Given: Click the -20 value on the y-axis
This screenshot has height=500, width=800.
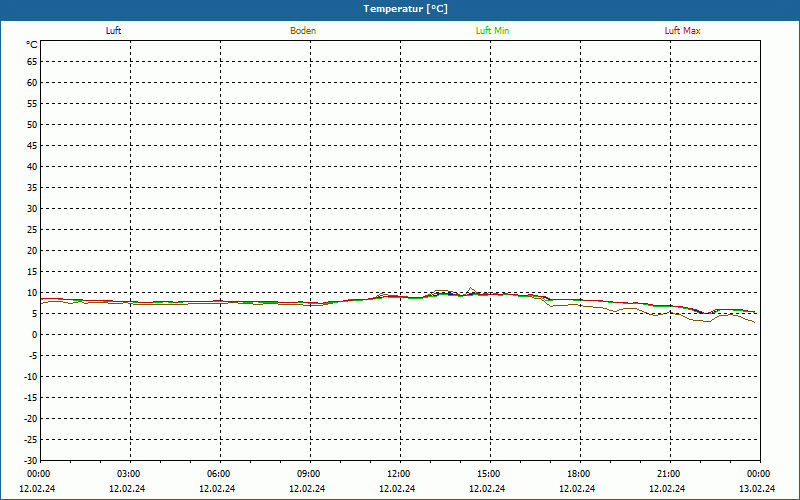Looking at the screenshot, I should point(31,419).
